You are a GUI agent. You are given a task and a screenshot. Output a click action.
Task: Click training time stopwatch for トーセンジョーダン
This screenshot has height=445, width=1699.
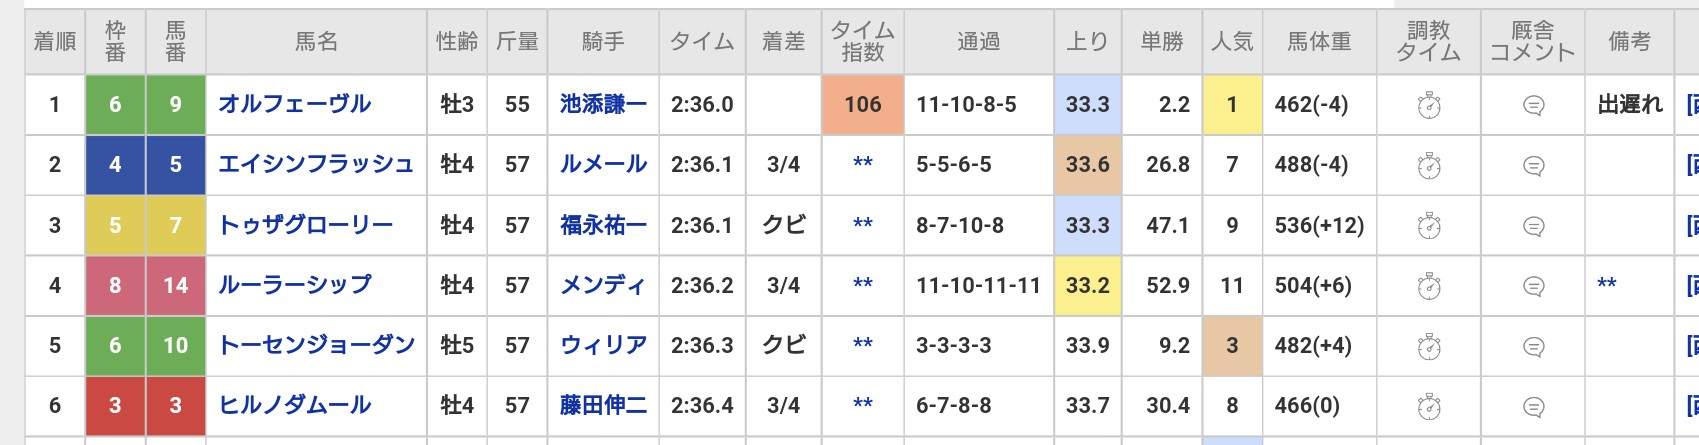tap(1429, 346)
